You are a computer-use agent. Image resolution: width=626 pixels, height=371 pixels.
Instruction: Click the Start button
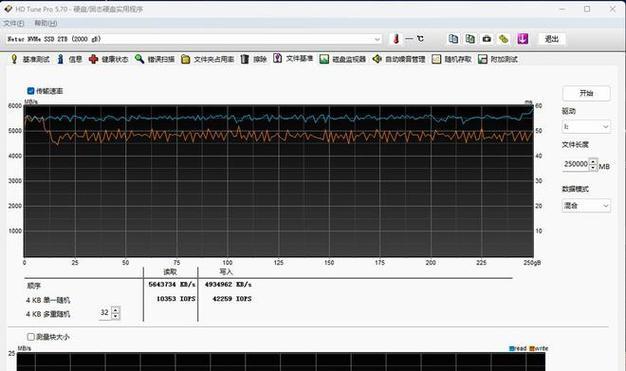click(586, 93)
